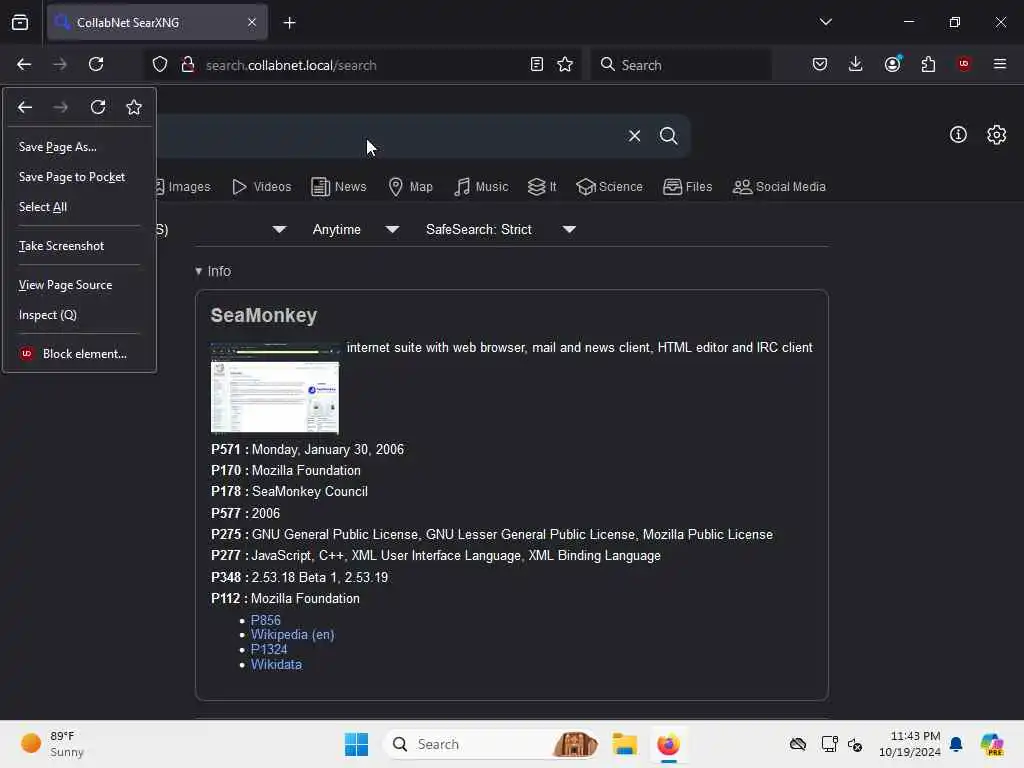
Task: Open the Firefox hamburger menu
Action: (x=1000, y=64)
